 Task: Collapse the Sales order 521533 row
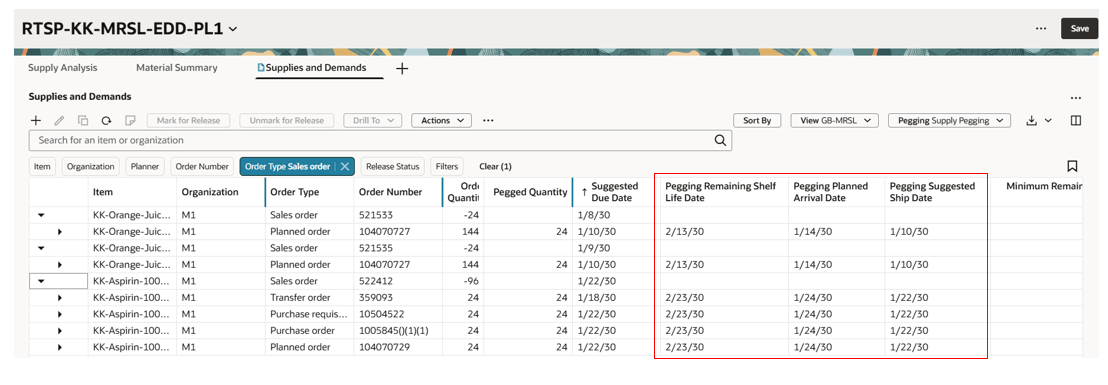pos(41,215)
